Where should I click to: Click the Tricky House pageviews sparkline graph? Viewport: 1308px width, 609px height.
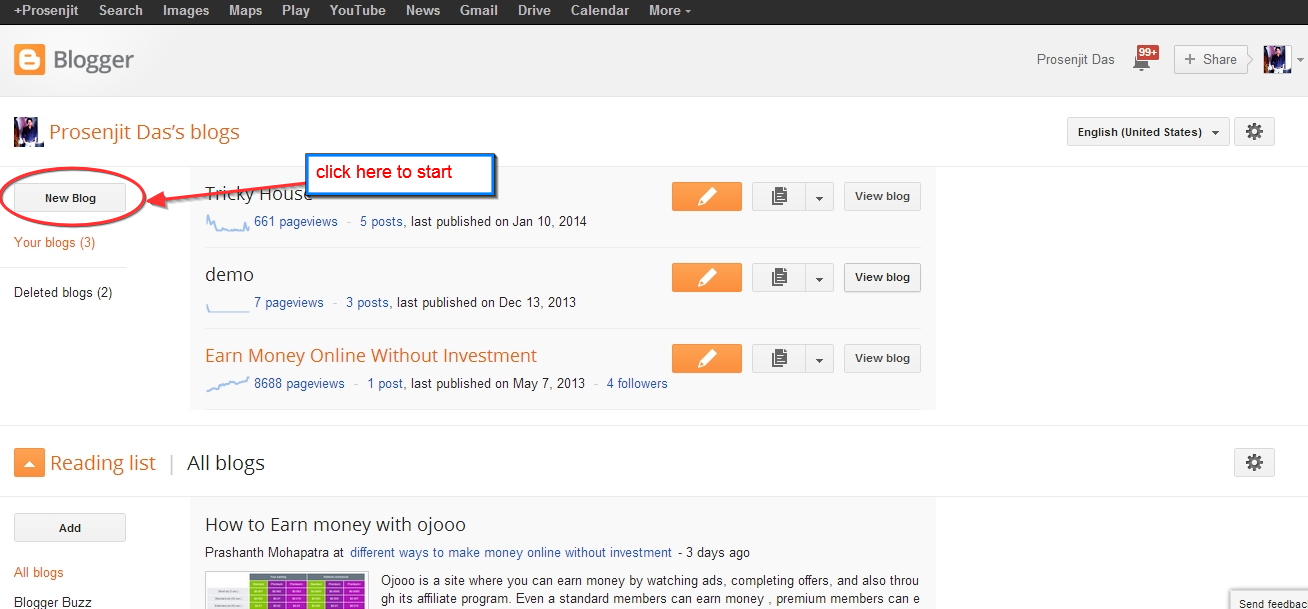click(227, 222)
